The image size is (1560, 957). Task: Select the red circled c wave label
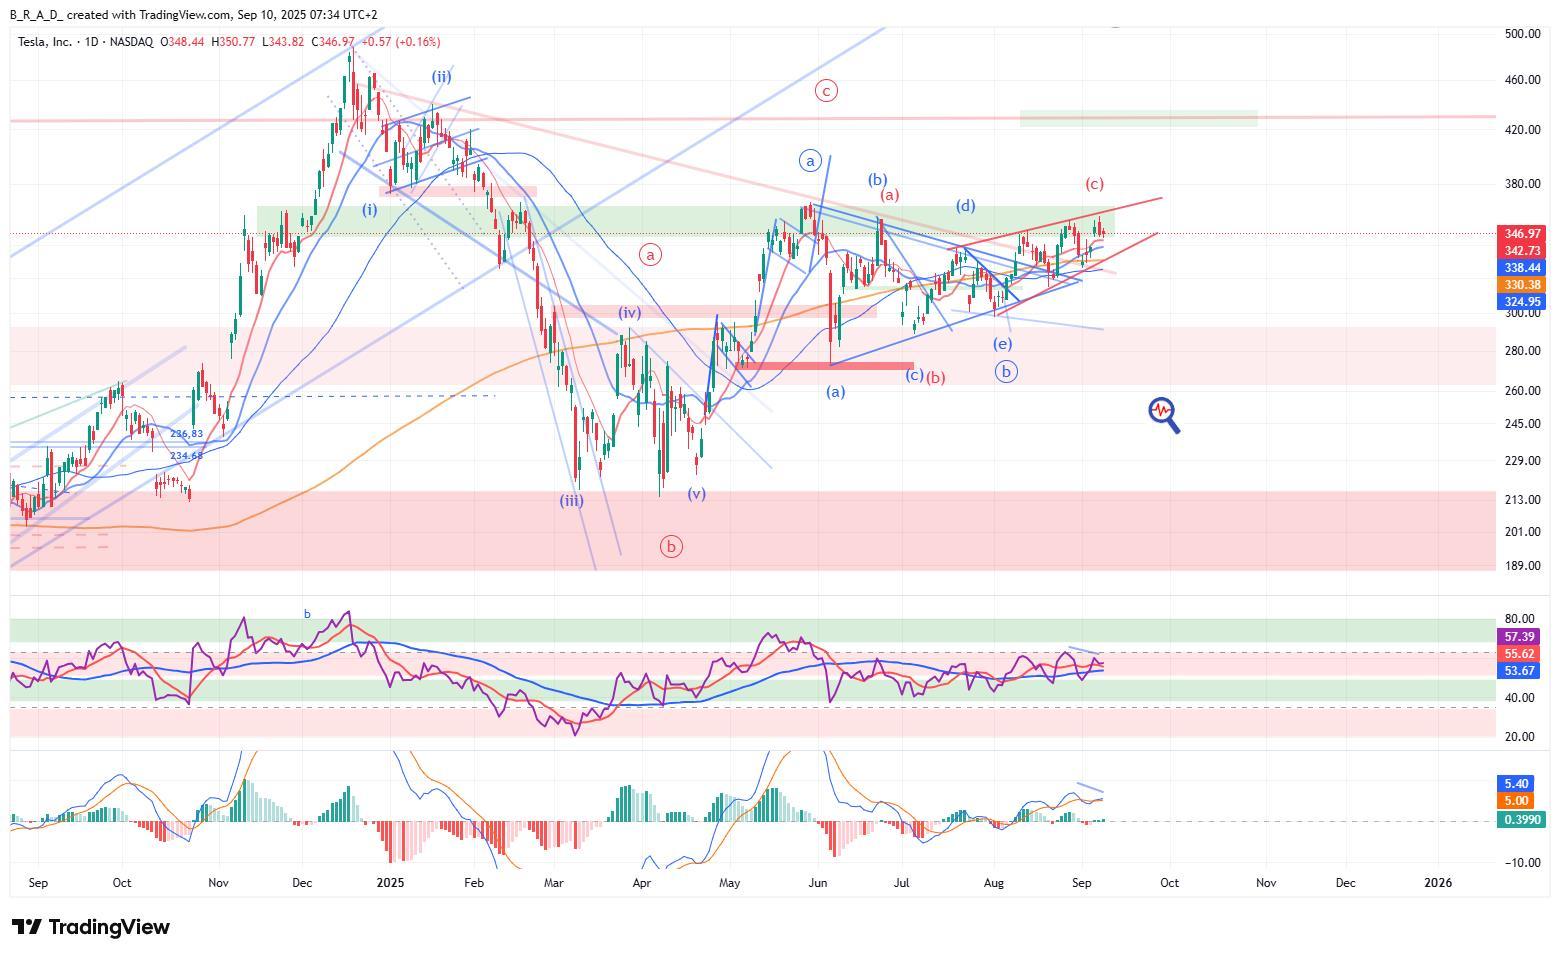click(826, 91)
